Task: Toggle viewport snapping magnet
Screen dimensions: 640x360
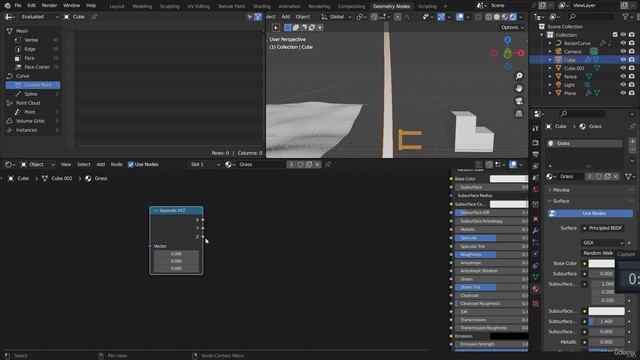Action: click(374, 17)
